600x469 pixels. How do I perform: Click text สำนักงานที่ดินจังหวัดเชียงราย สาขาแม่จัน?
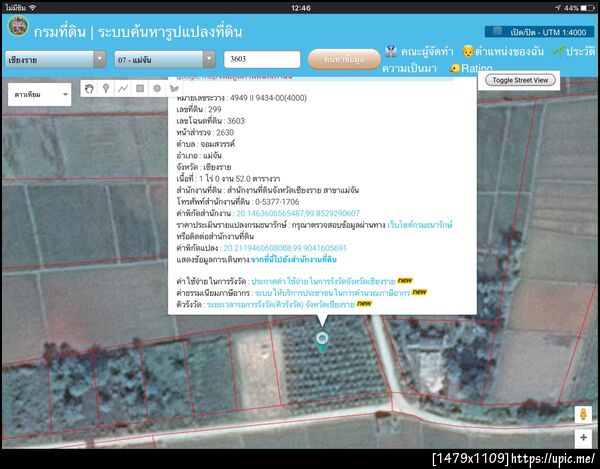(x=293, y=191)
